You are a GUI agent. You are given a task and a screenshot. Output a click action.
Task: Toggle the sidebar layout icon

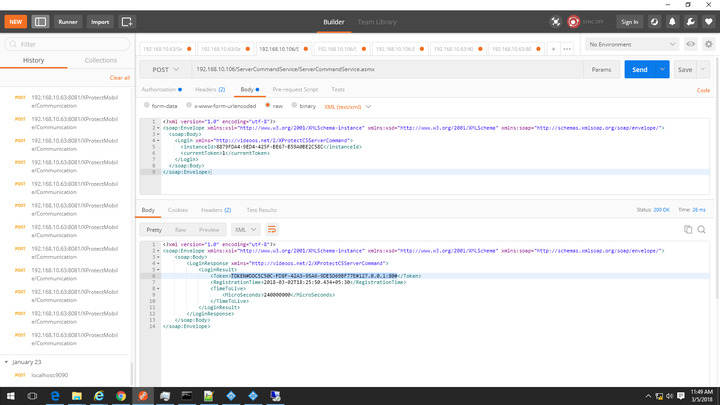(x=39, y=21)
